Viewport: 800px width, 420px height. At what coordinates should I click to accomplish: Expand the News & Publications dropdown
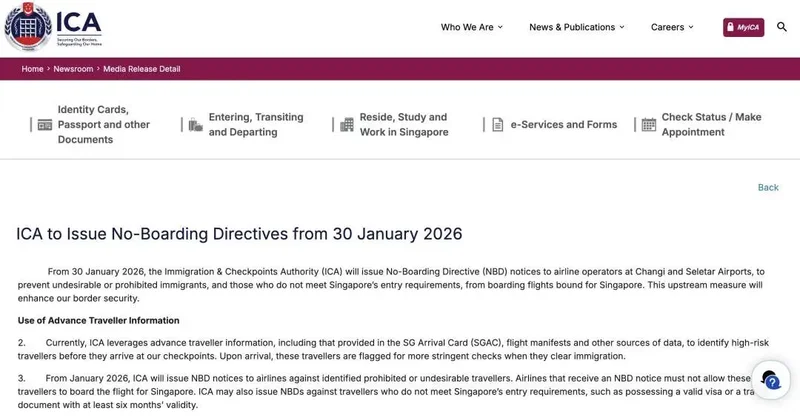pyautogui.click(x=576, y=27)
